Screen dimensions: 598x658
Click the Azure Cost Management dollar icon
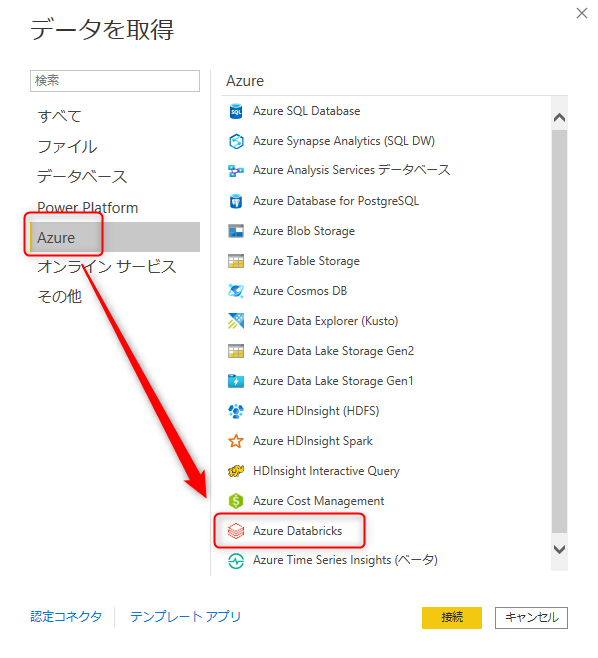(x=236, y=501)
